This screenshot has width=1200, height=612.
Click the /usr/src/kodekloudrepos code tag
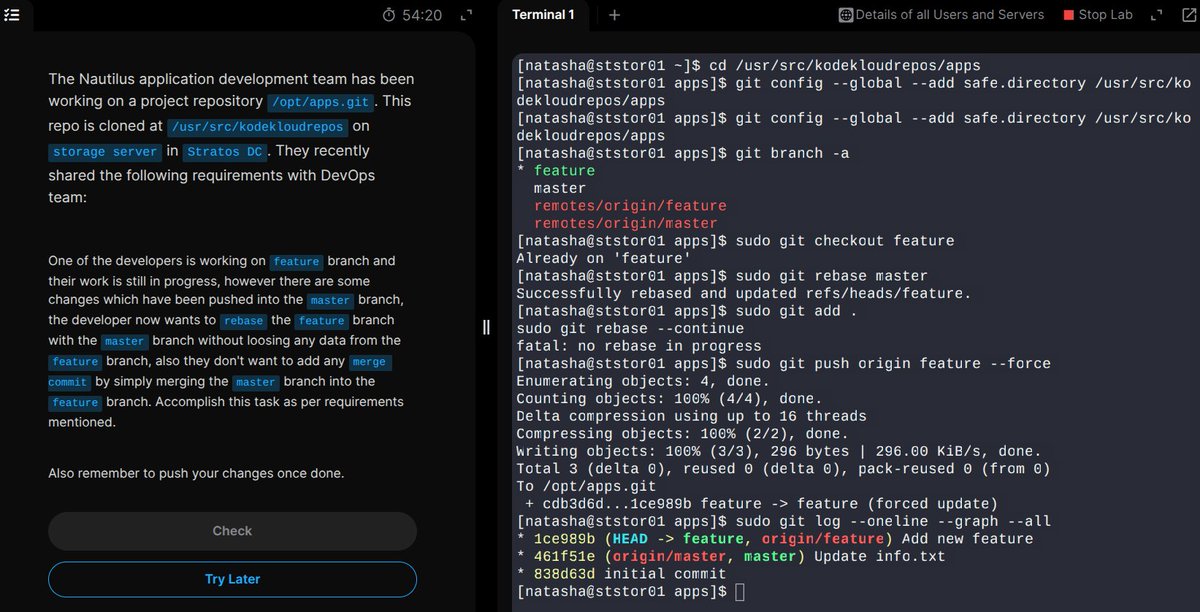(x=258, y=127)
